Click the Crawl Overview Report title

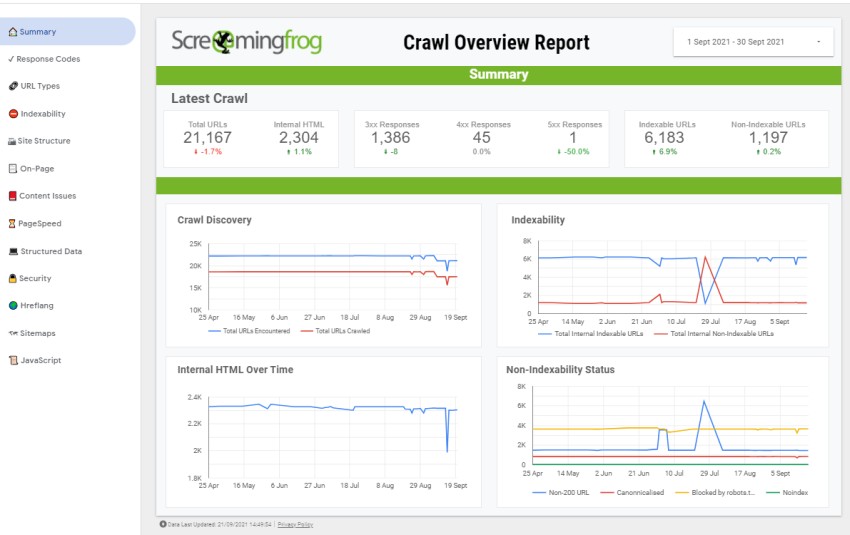(x=496, y=42)
